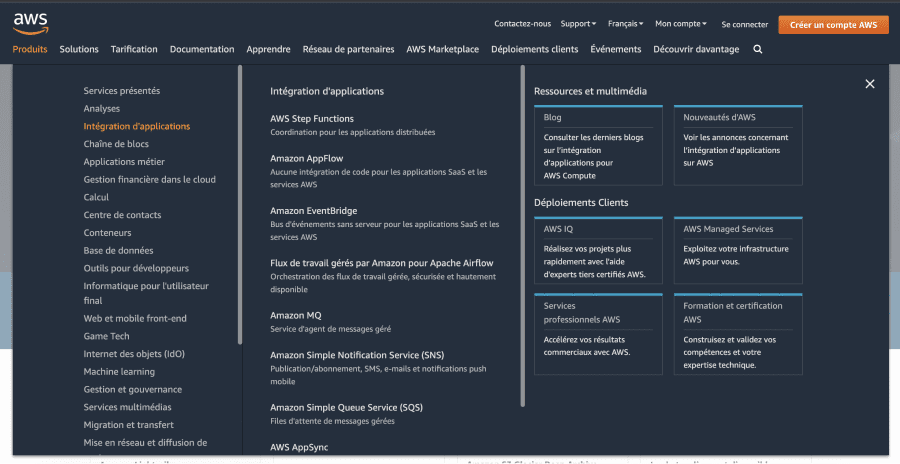Select Centre de contacts category
The height and width of the screenshot is (464, 900).
[x=122, y=215]
